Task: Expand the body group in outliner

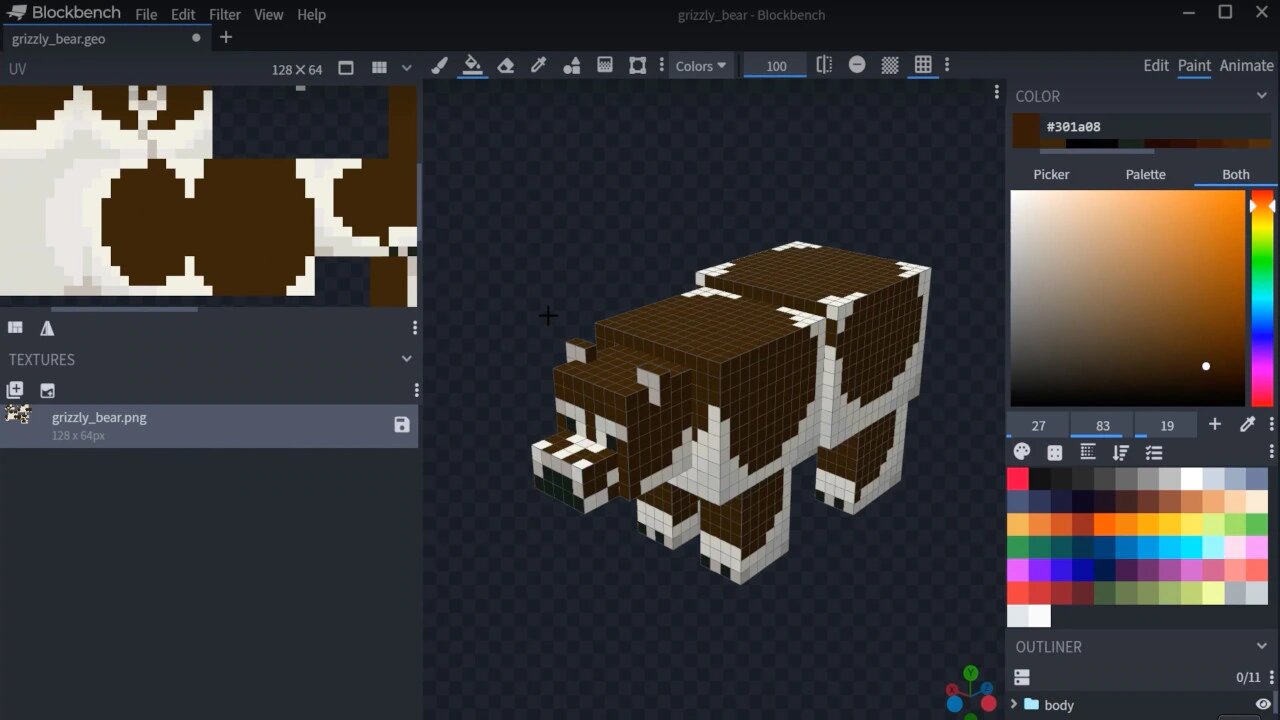Action: (1014, 704)
